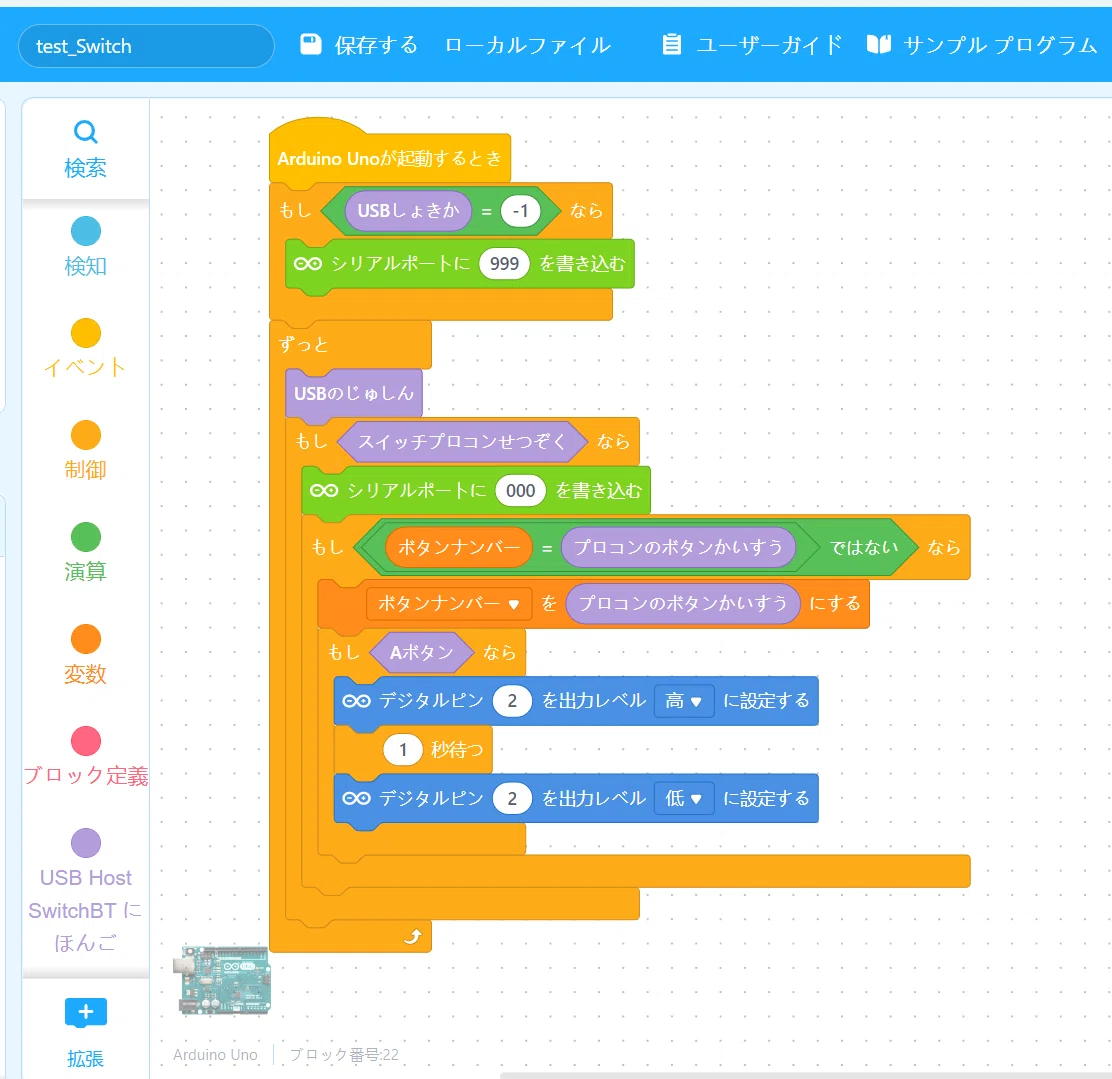Screen dimensions: 1112x1079
Task: Open the サンプル プログラム menu
Action: [x=982, y=45]
